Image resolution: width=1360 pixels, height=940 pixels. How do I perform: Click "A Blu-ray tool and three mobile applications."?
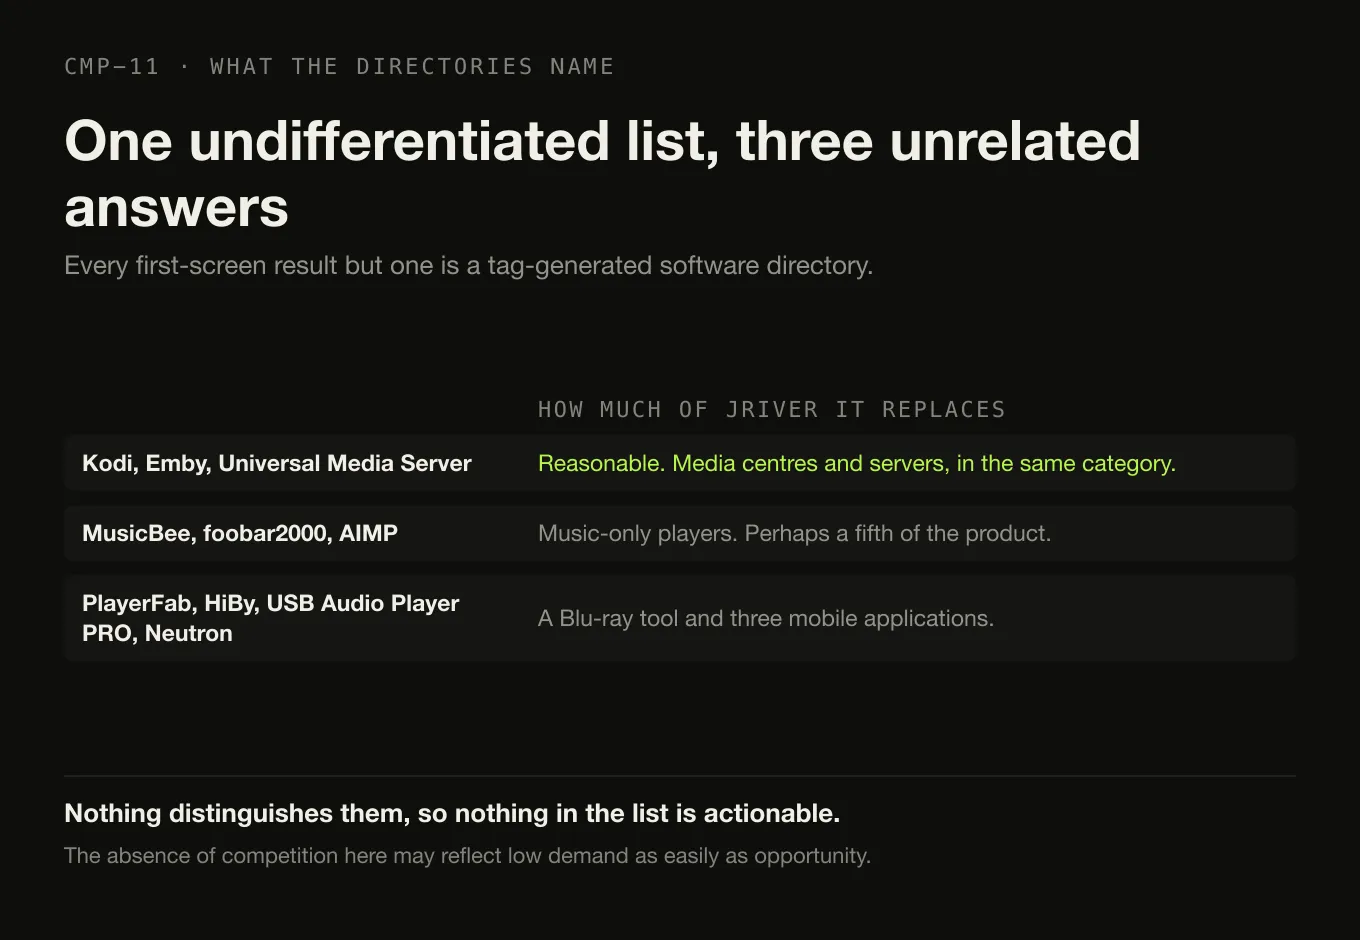pyautogui.click(x=766, y=619)
